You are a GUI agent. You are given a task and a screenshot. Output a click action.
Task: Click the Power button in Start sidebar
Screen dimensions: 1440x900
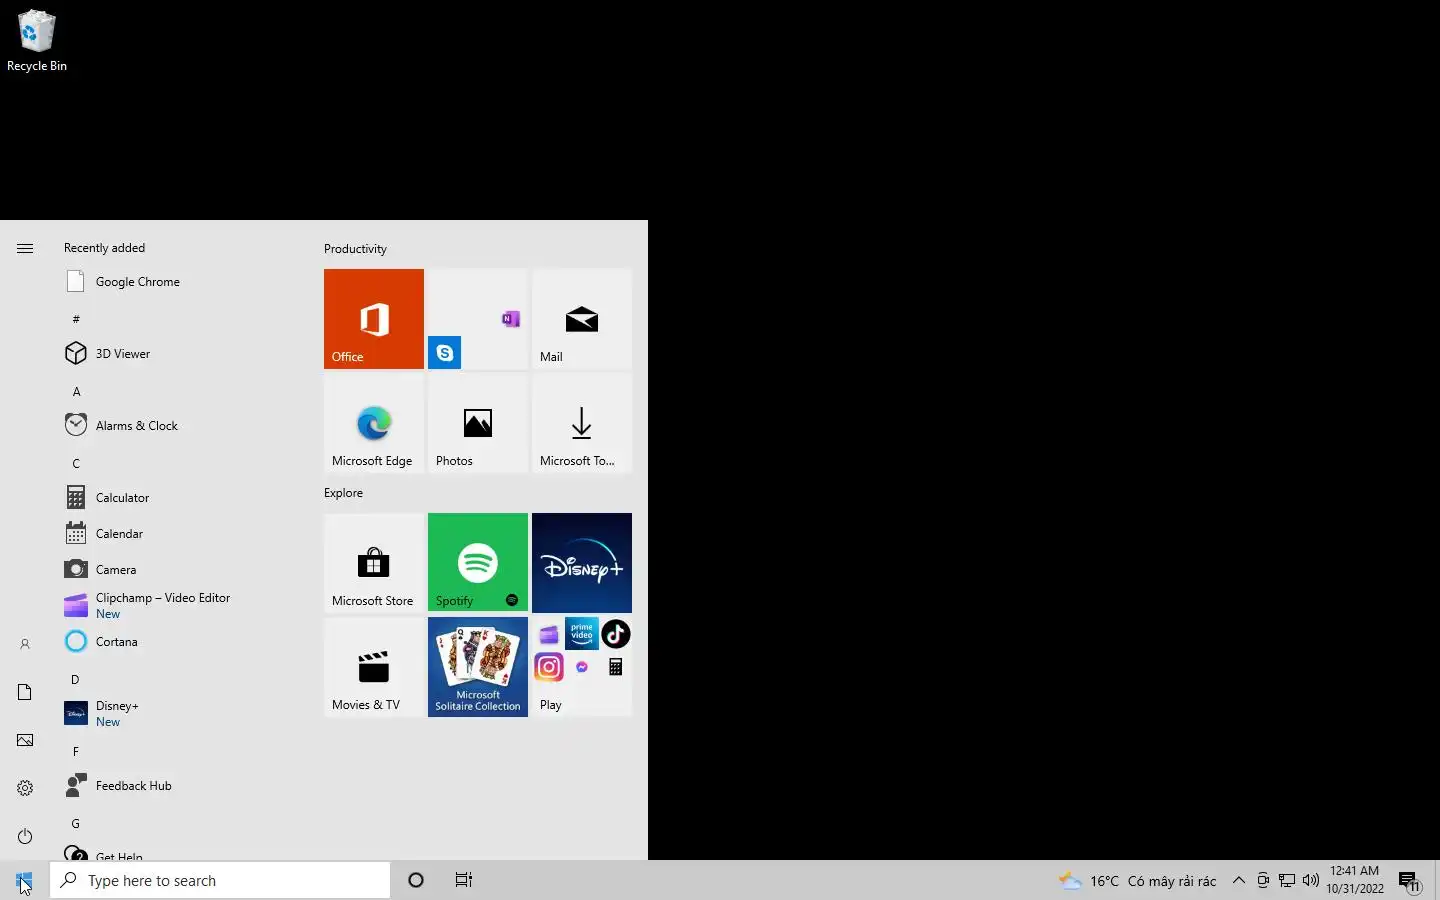[25, 836]
